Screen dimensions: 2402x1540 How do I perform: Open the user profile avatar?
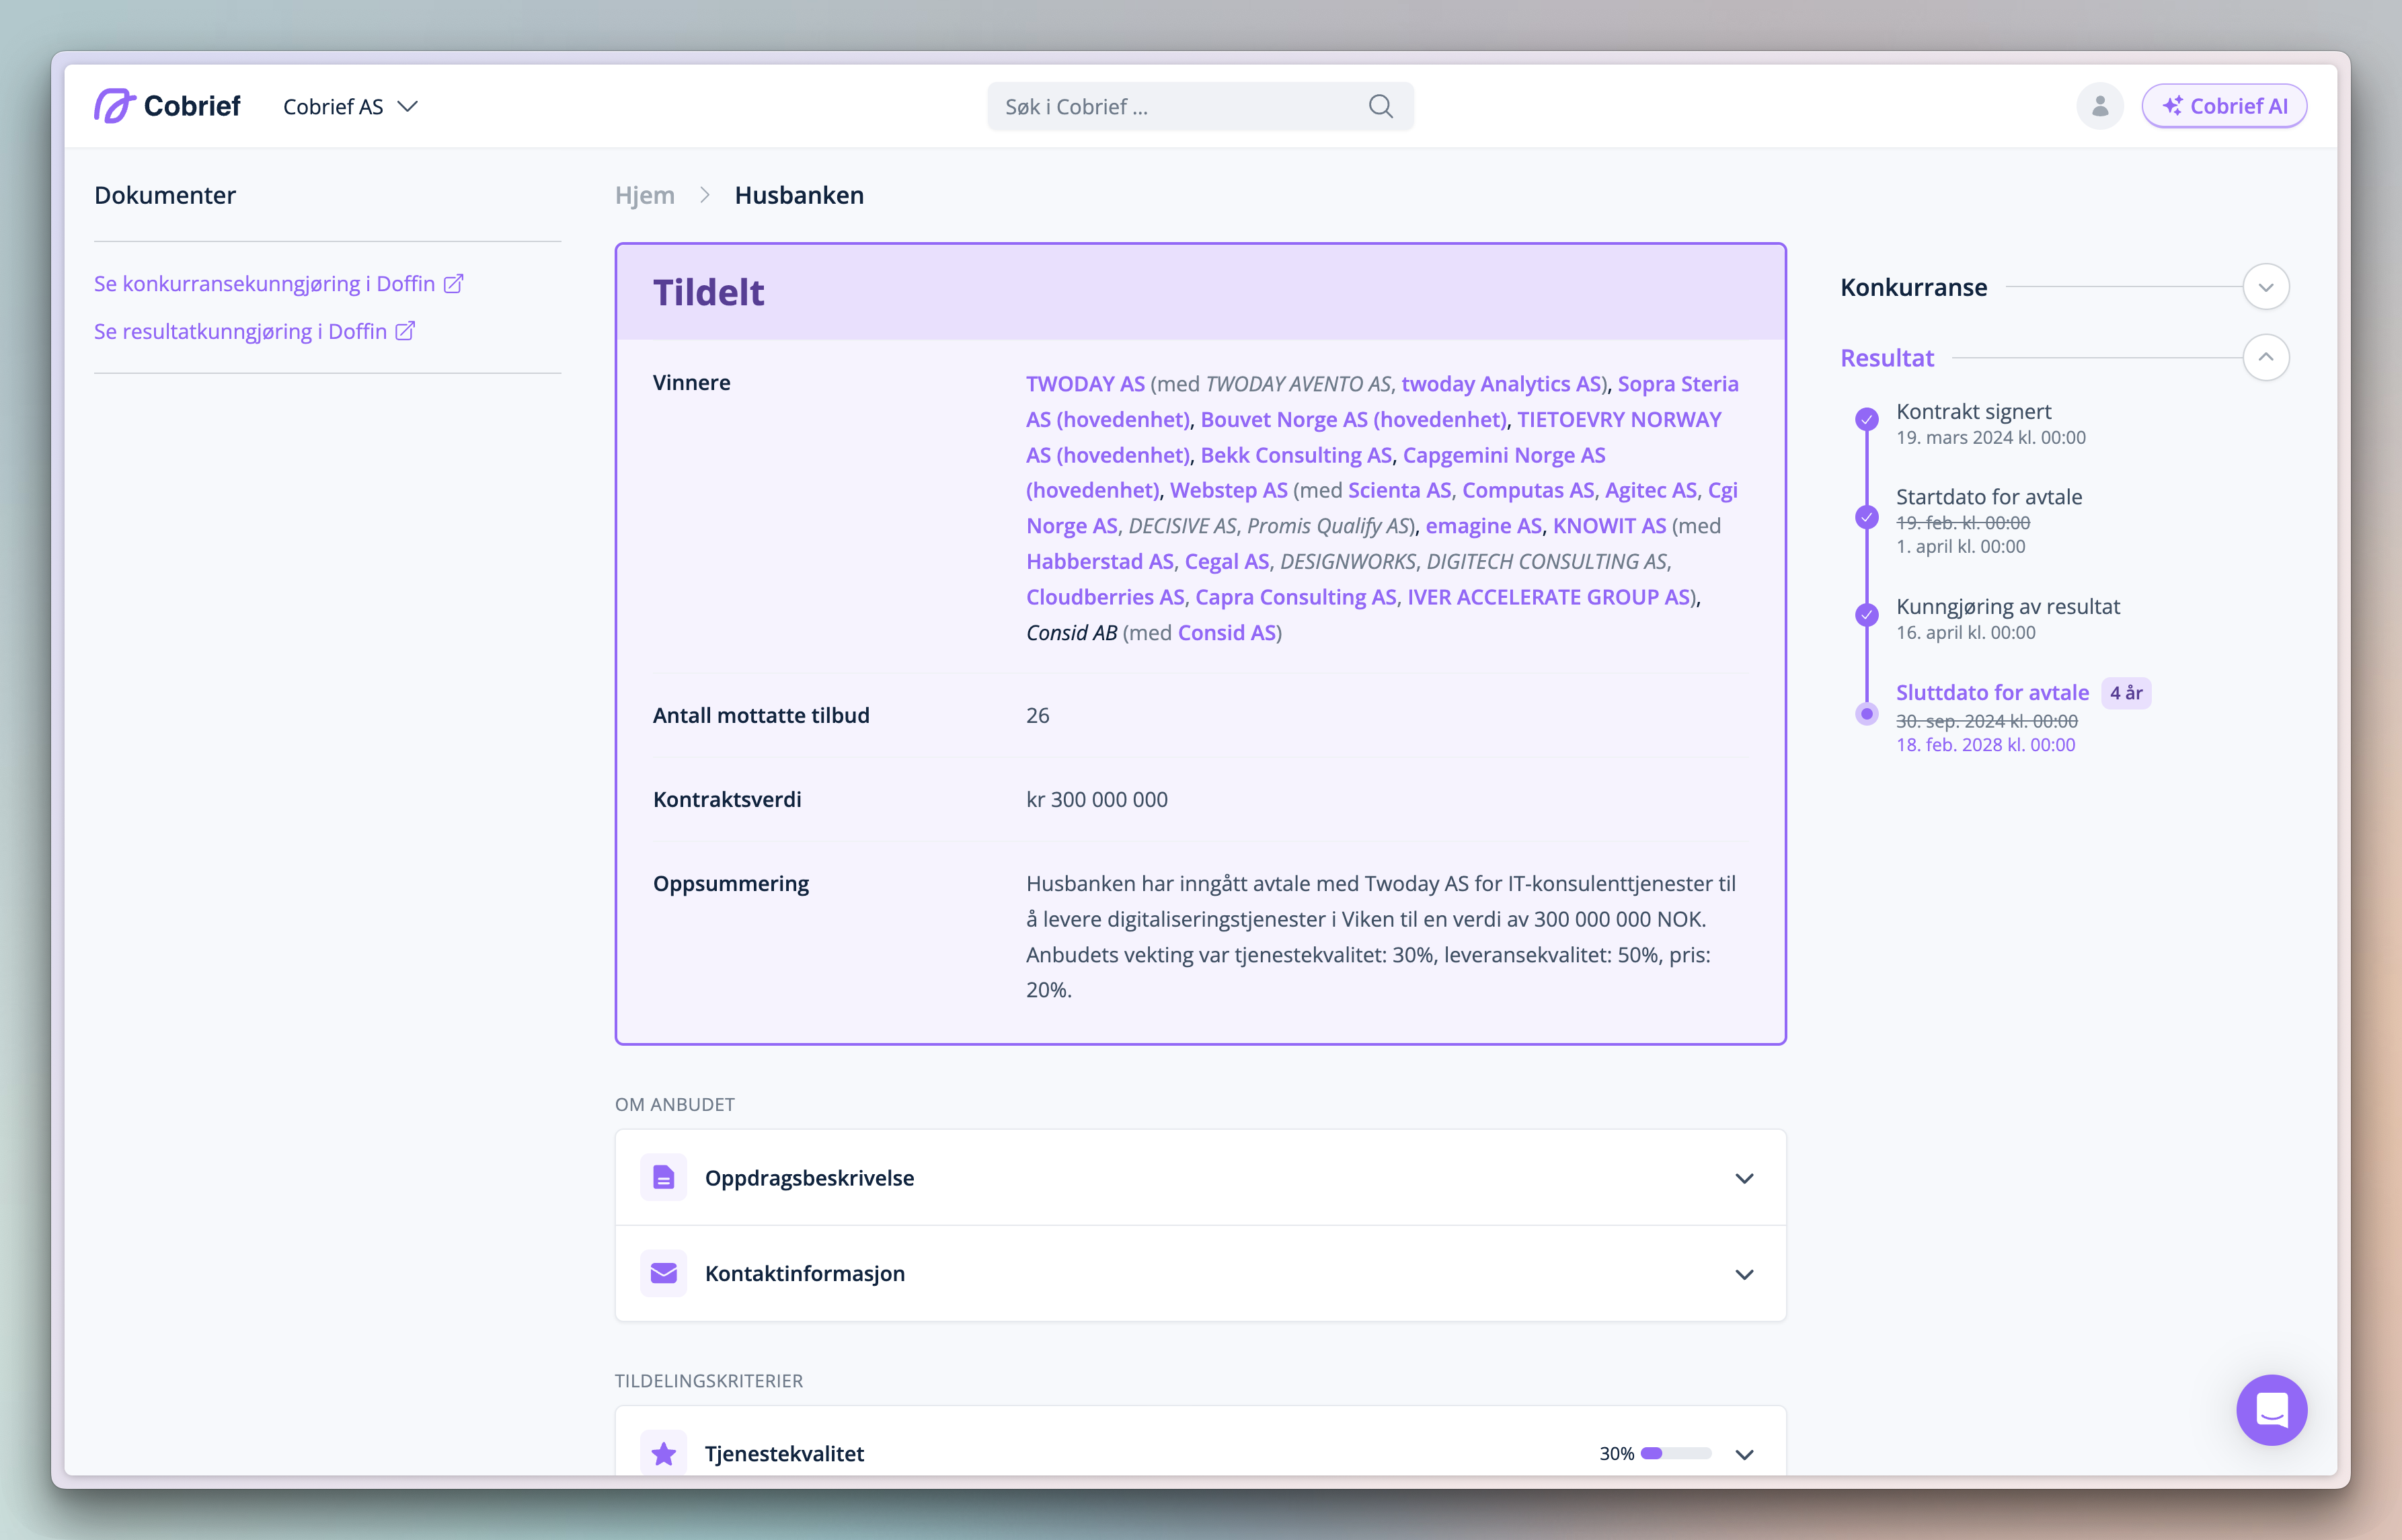click(x=2099, y=106)
